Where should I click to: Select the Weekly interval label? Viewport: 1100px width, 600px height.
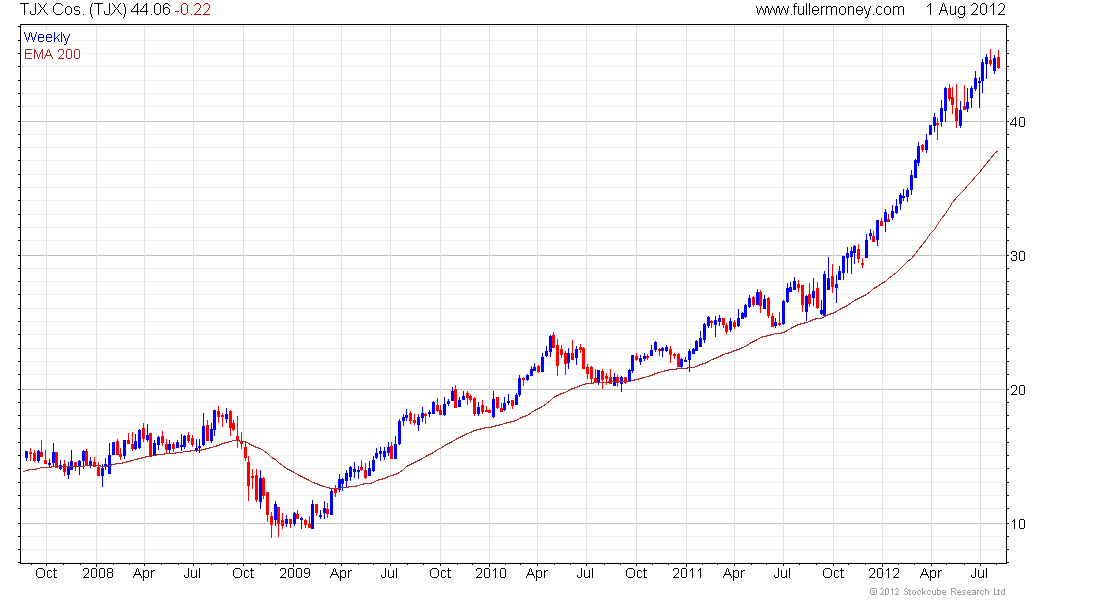tap(47, 37)
